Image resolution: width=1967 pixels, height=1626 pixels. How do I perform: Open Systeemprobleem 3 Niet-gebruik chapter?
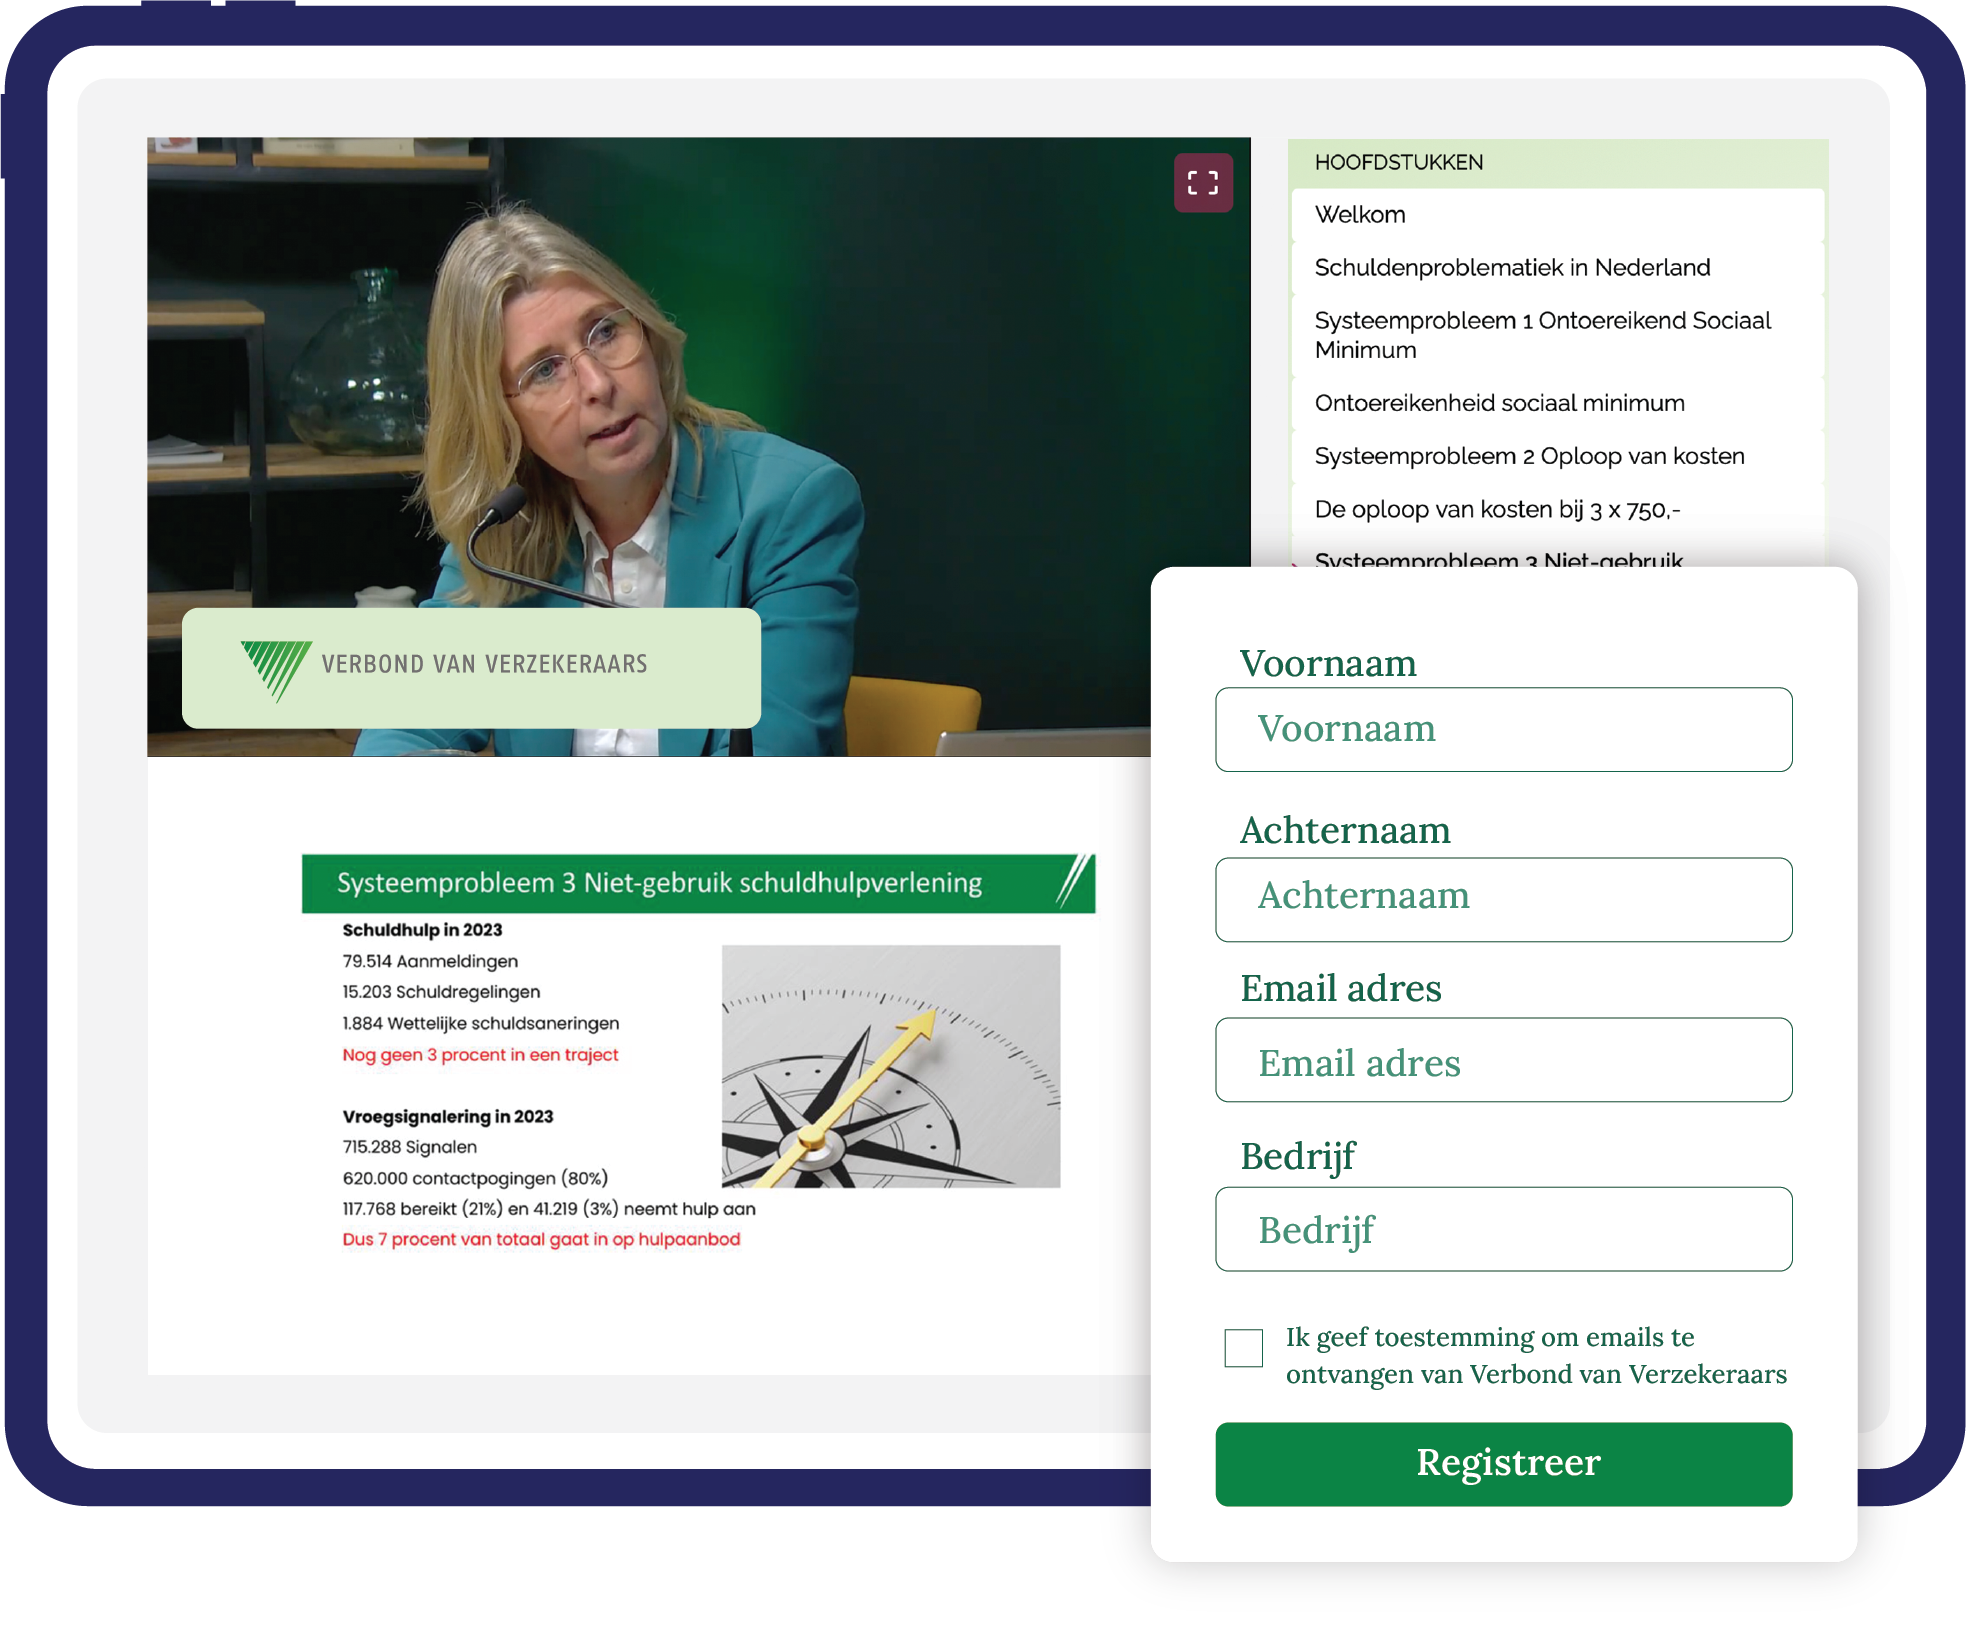[x=1498, y=558]
